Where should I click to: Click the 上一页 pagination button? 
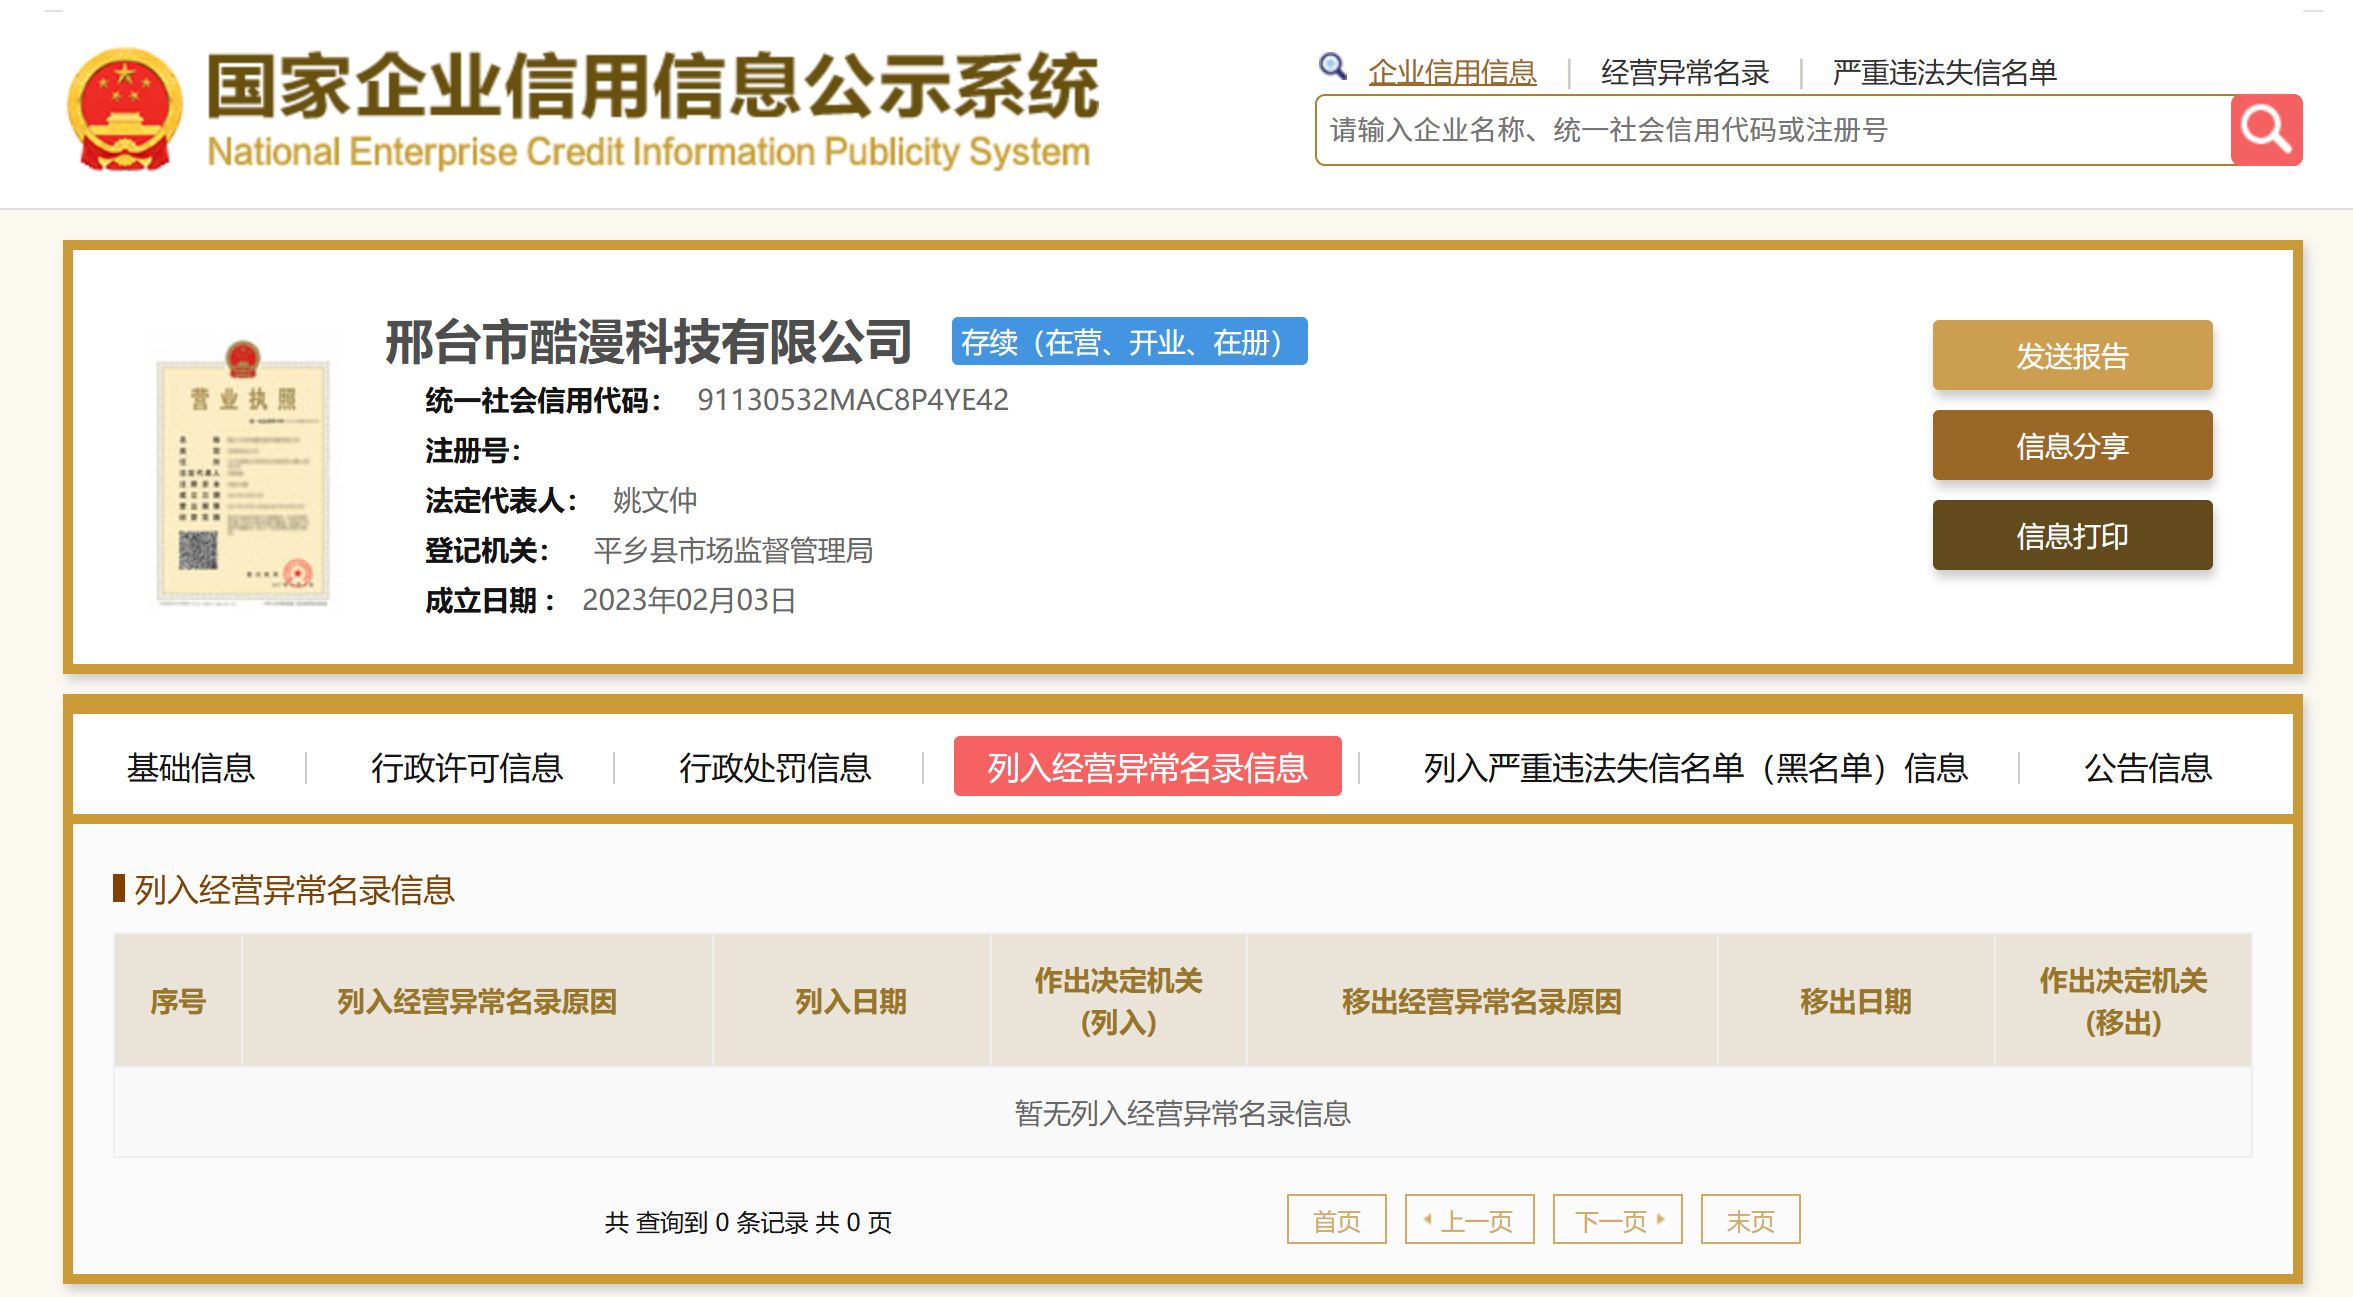point(1469,1220)
